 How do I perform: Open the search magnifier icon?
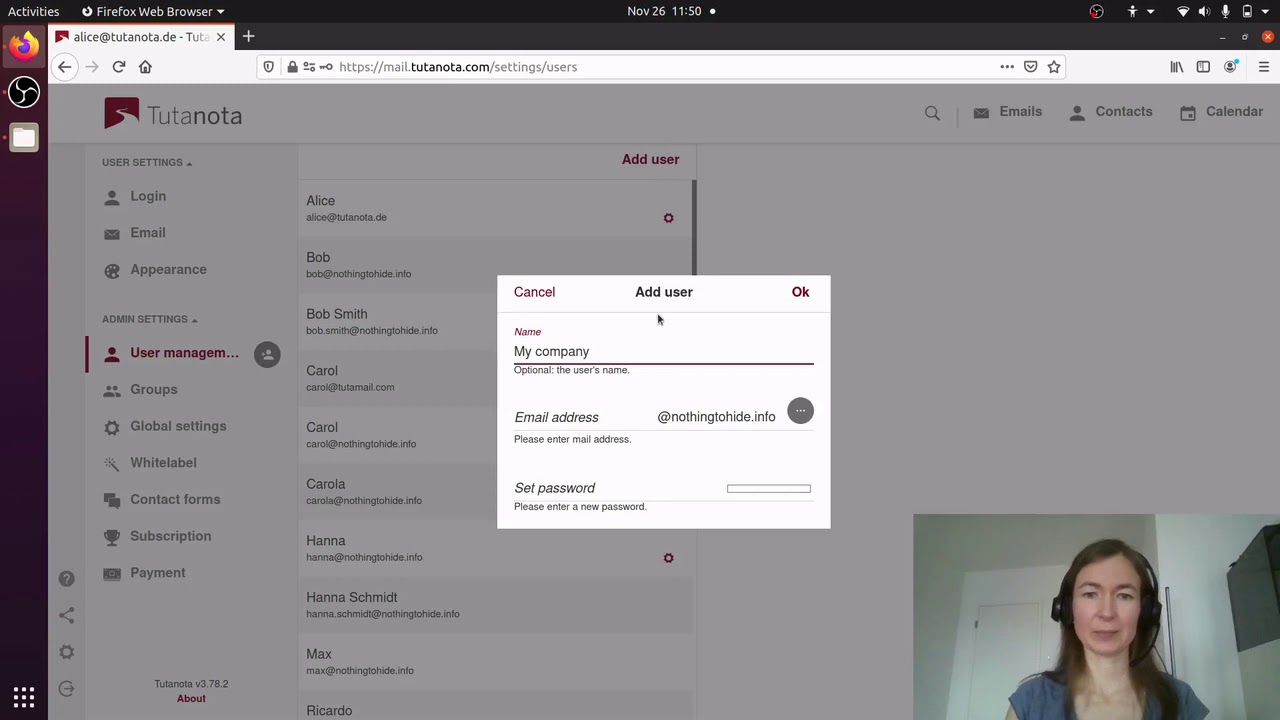[932, 113]
